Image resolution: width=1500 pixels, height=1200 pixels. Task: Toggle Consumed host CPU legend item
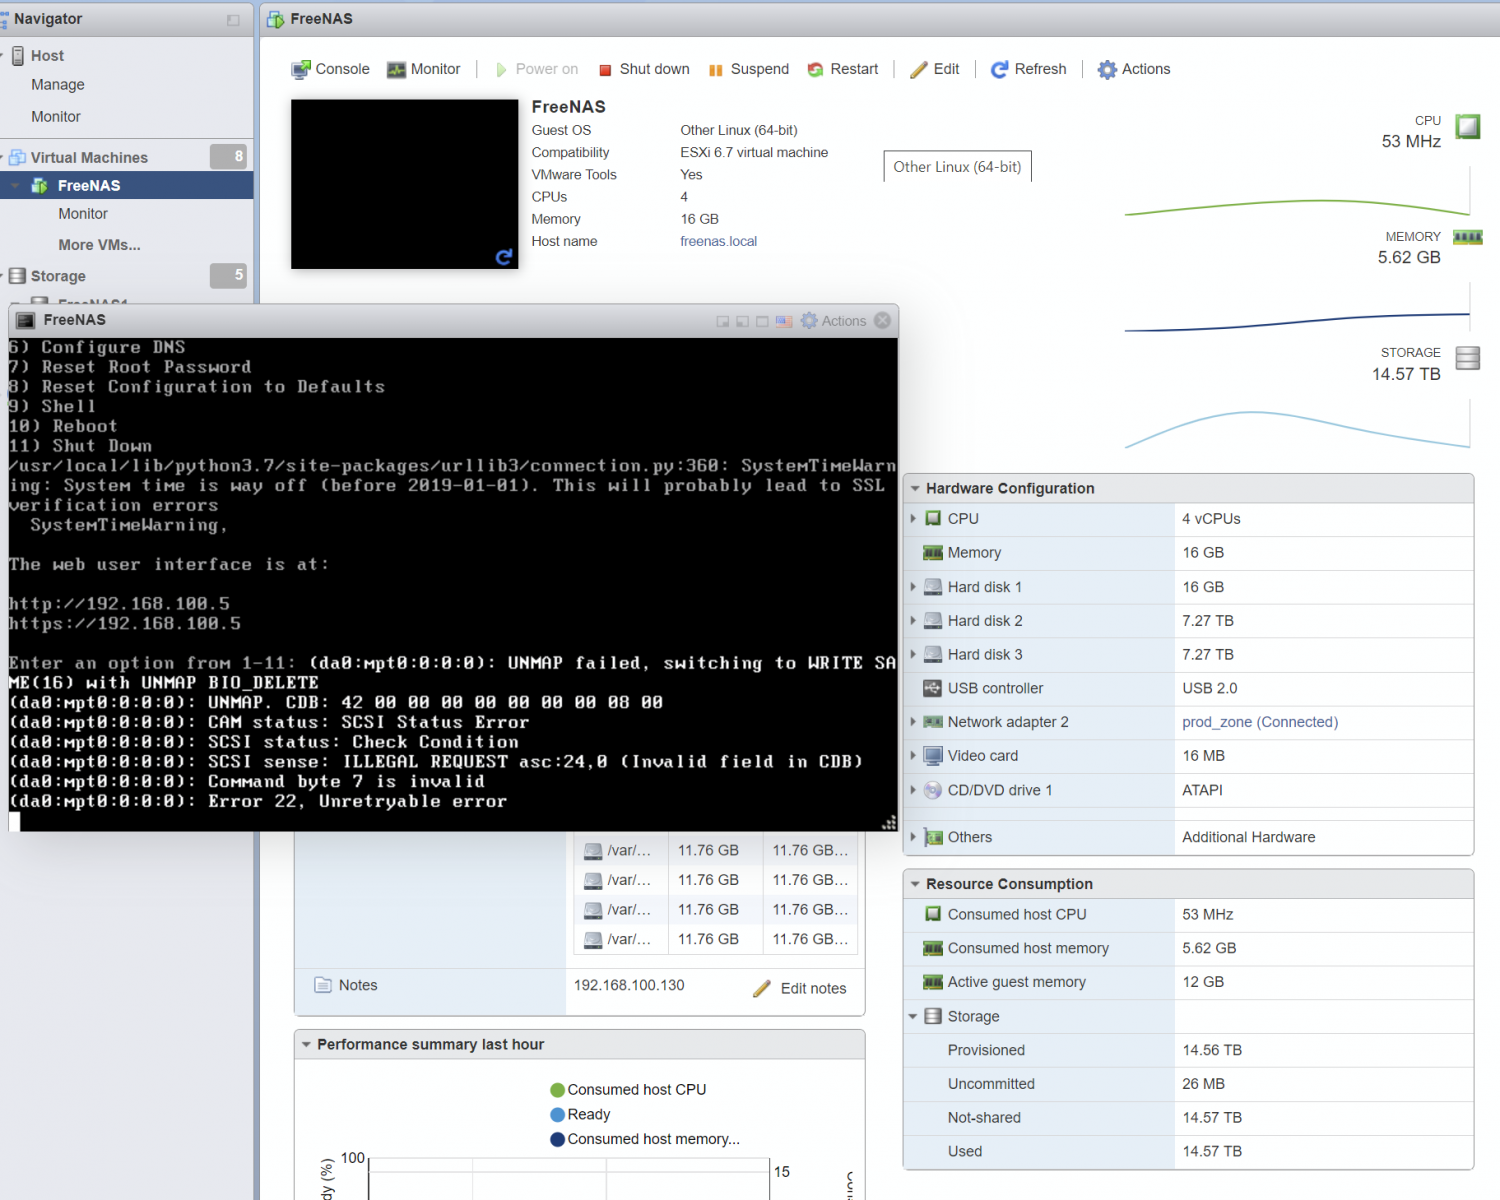(628, 1090)
